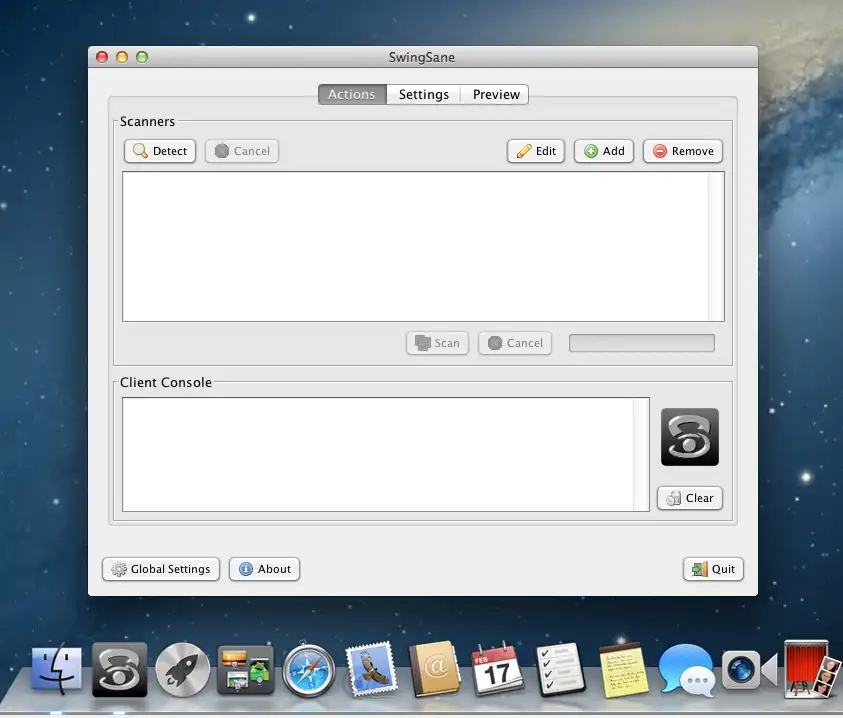Open Reminders checklist icon in Dock
The width and height of the screenshot is (843, 718).
[x=561, y=670]
